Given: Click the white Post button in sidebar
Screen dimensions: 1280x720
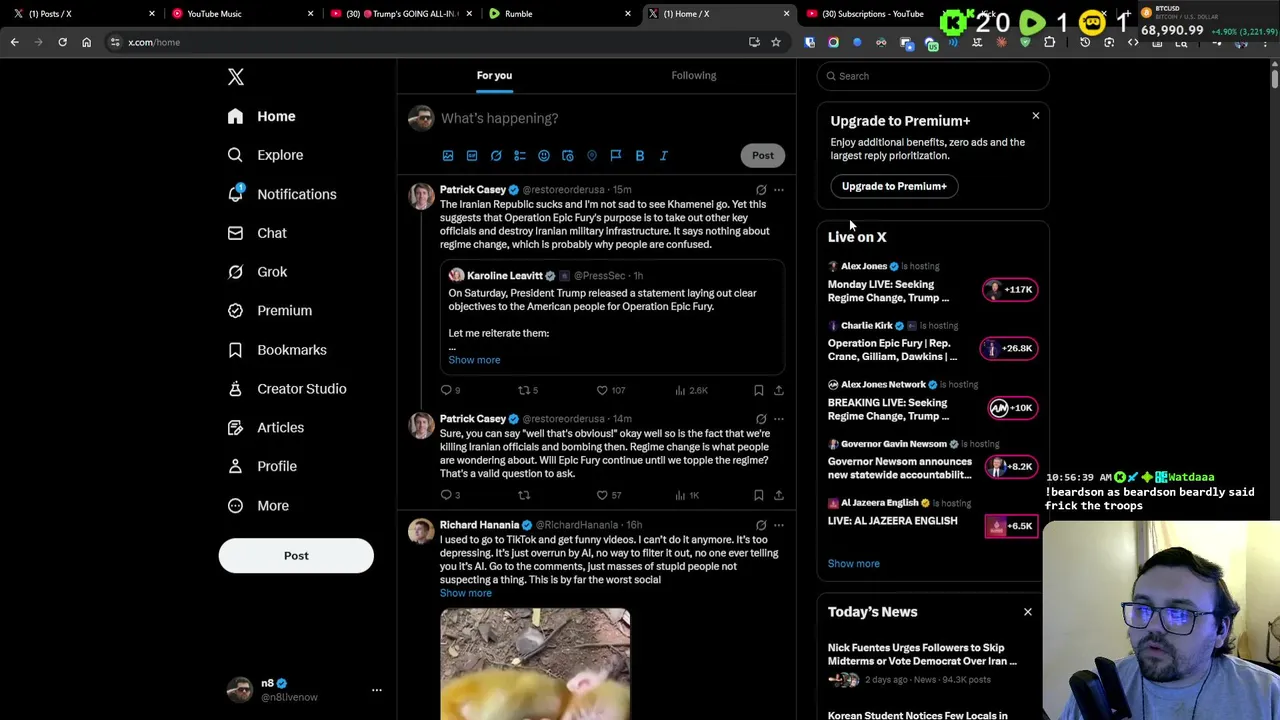Looking at the screenshot, I should [x=296, y=556].
